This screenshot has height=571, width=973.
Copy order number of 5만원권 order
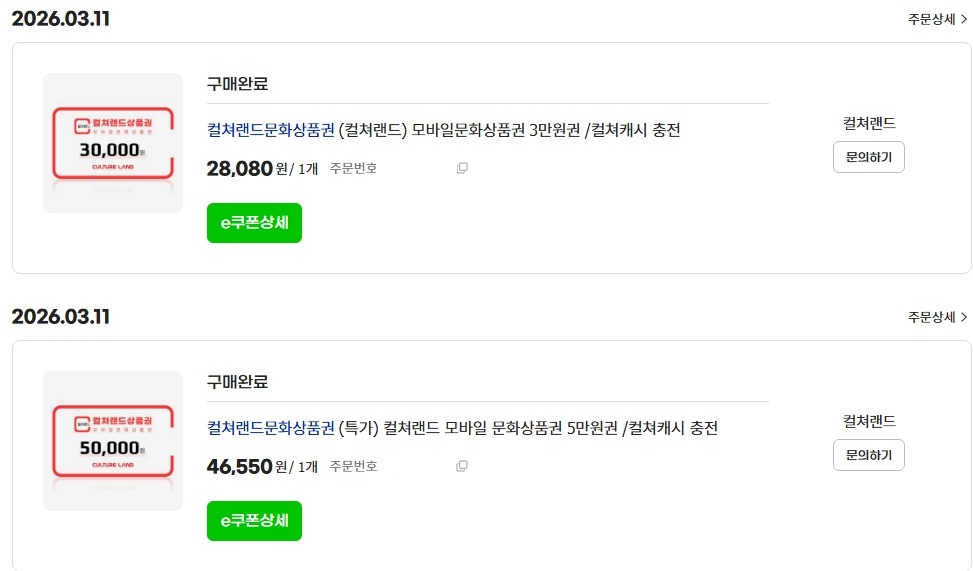(x=462, y=466)
